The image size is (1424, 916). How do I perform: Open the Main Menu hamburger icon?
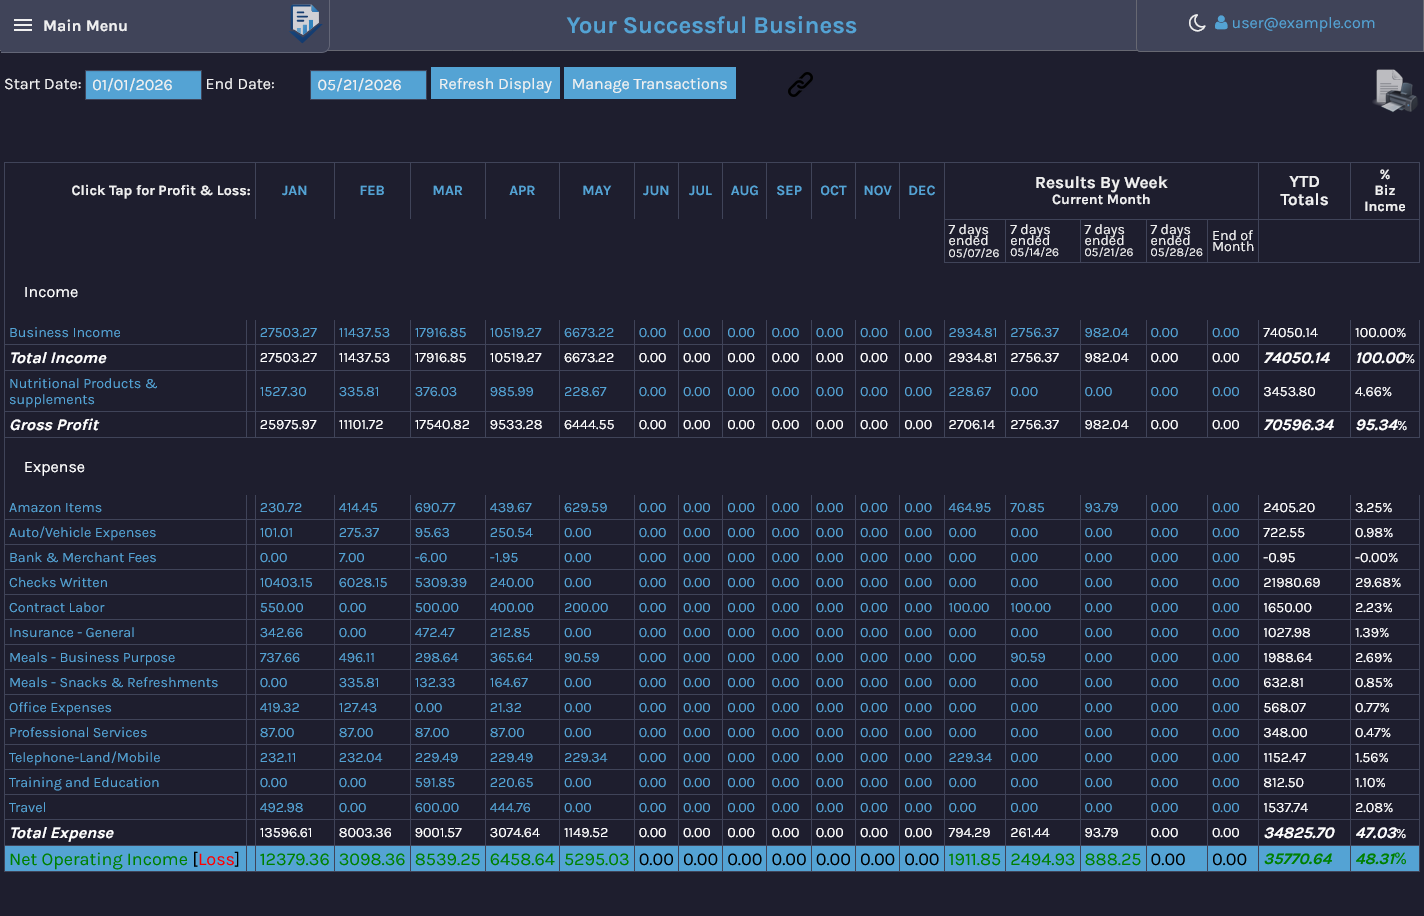[23, 26]
